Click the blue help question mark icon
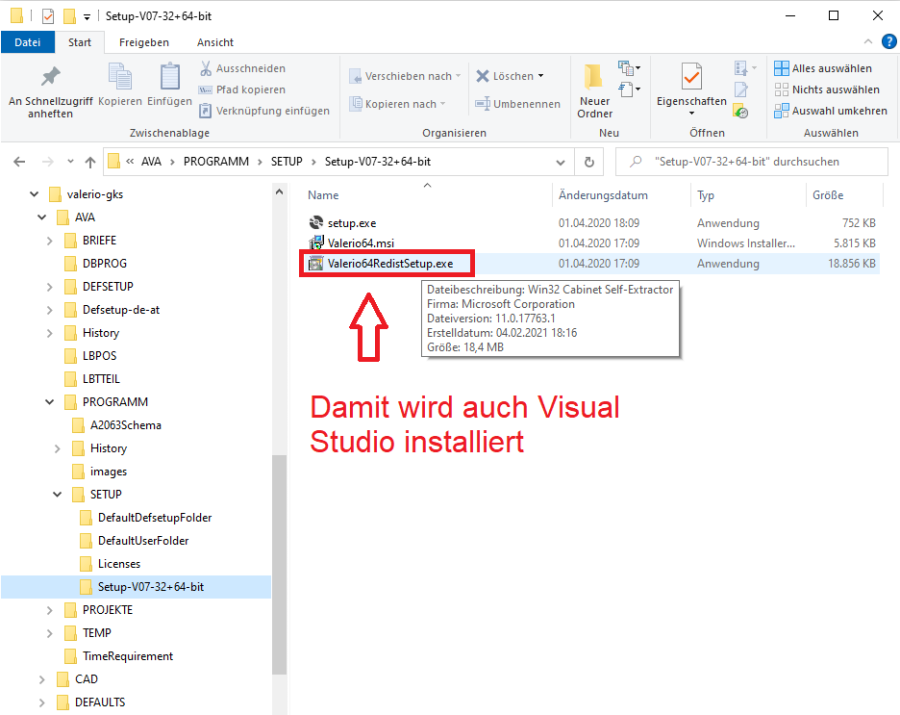 tap(888, 41)
